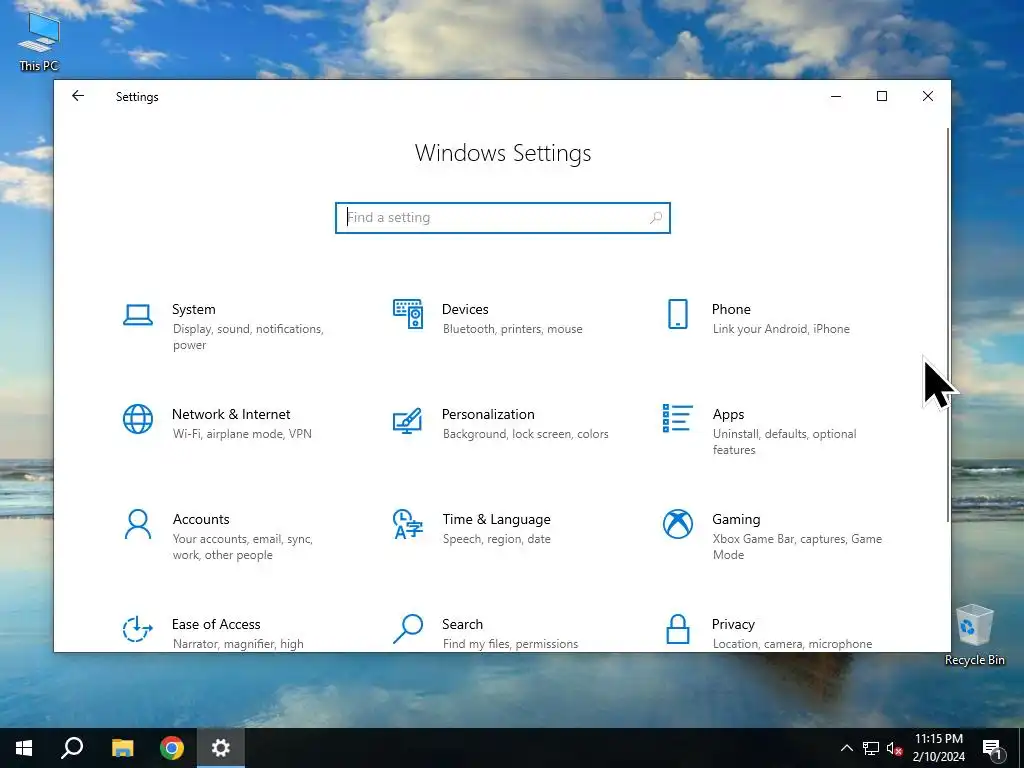Screen dimensions: 1024x768
Task: Open the Privacy padlock icon
Action: coord(678,629)
